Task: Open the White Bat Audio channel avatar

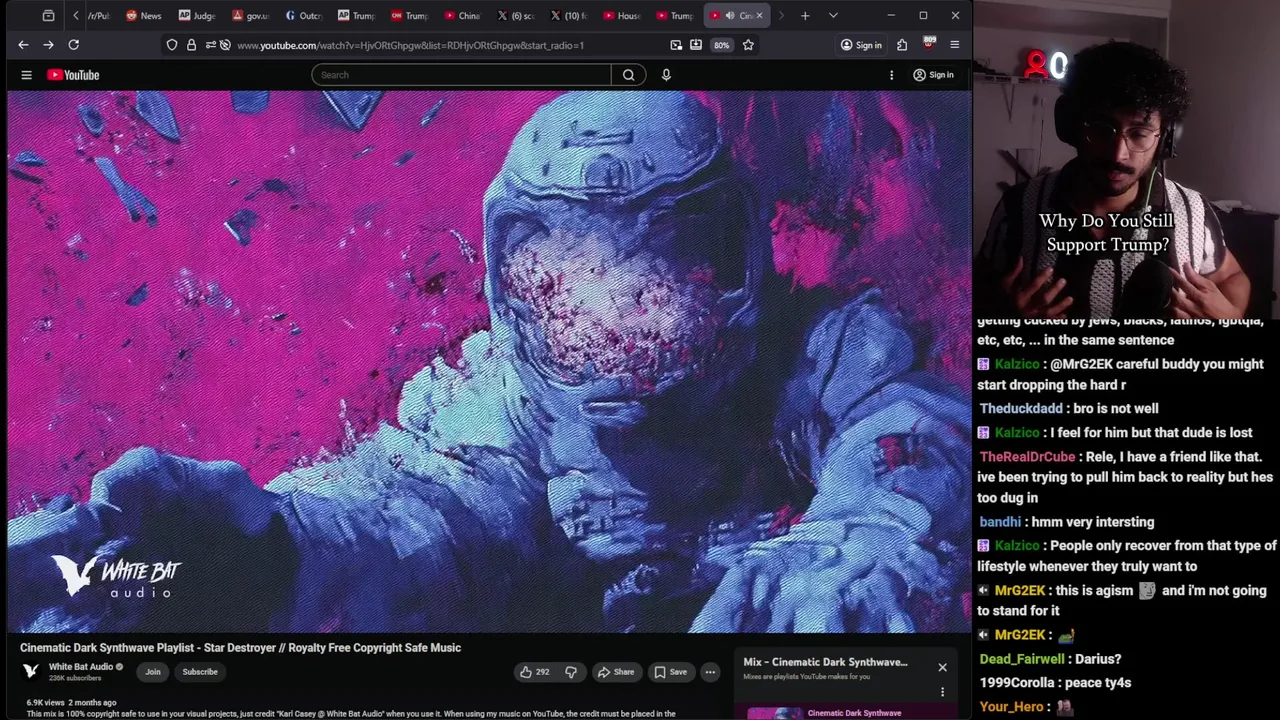Action: pos(31,671)
